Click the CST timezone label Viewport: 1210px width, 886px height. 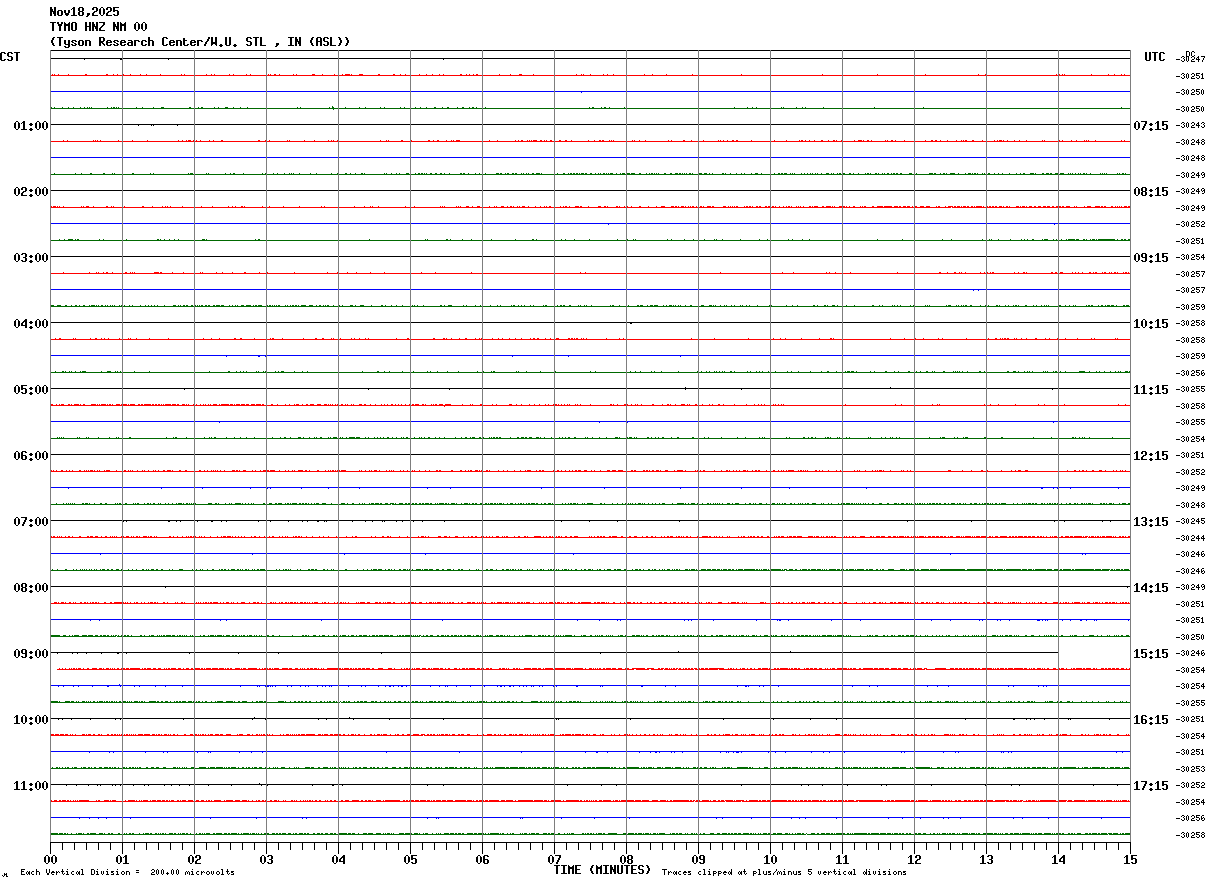point(10,57)
